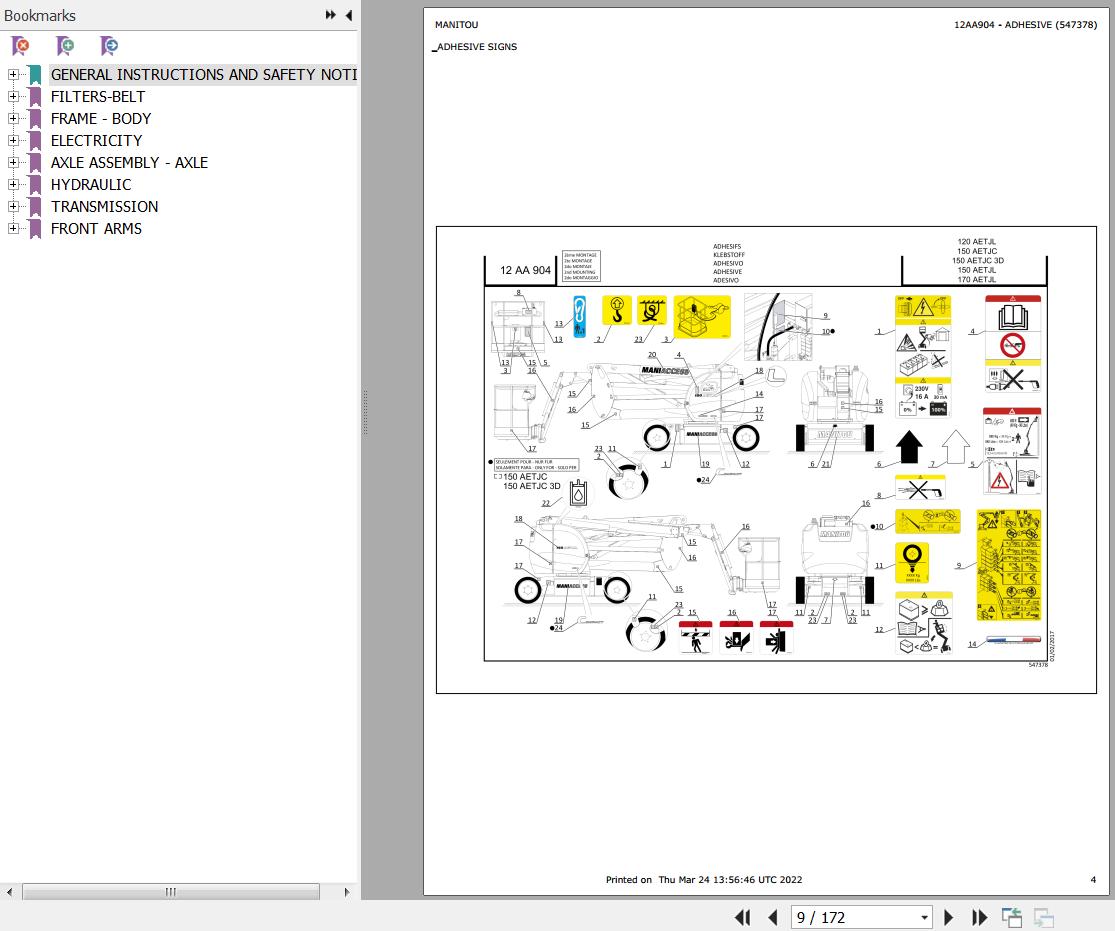Click the FILTERS-BELT bookmark ribbon icon

point(35,97)
